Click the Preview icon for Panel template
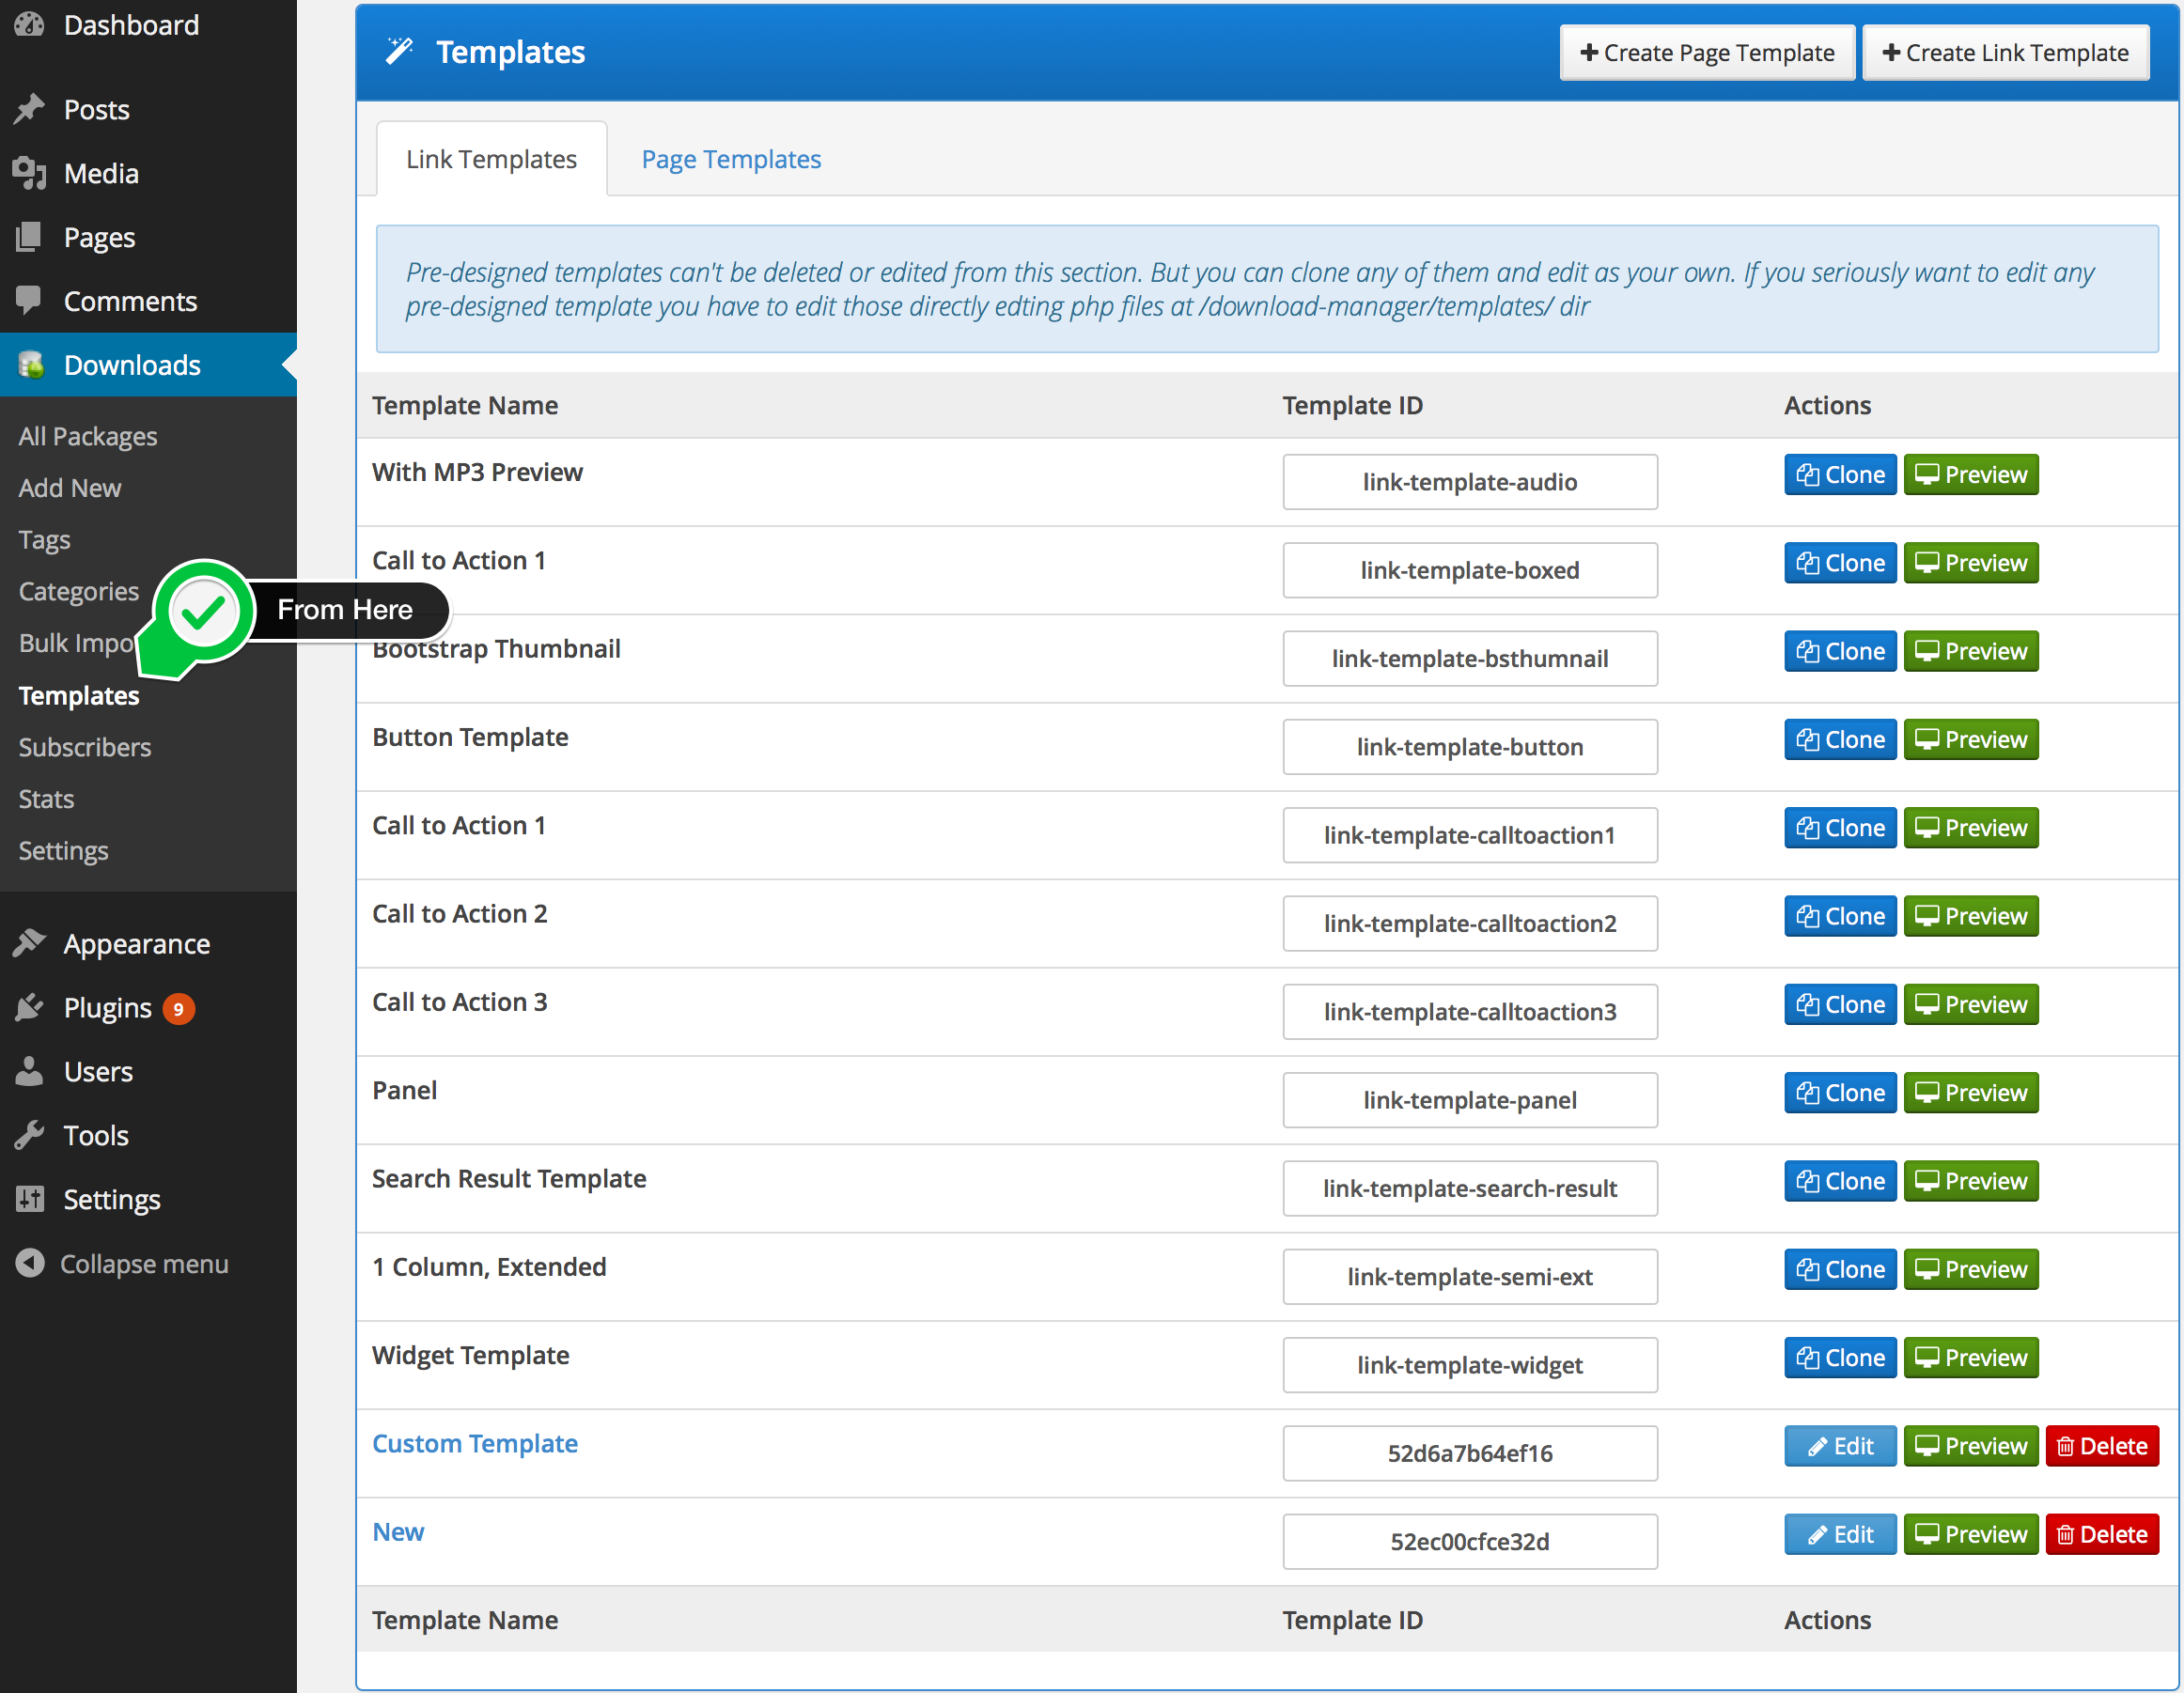This screenshot has width=2184, height=1693. coord(1972,1092)
